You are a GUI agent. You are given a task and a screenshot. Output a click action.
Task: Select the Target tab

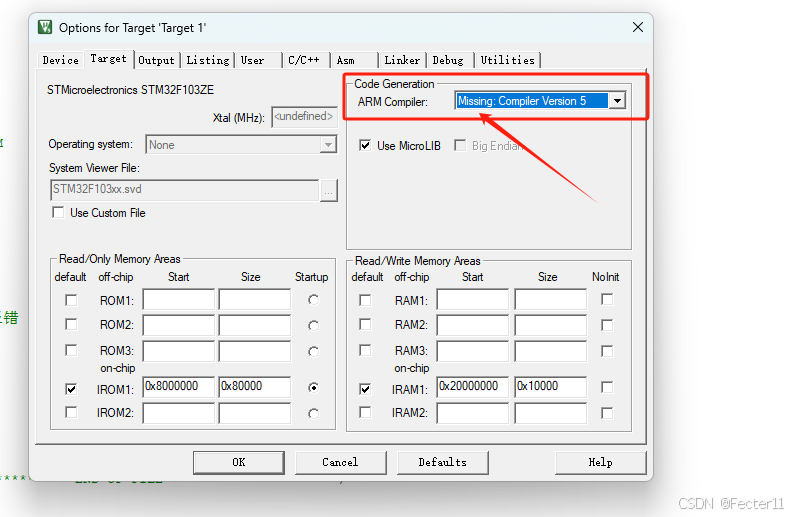109,59
